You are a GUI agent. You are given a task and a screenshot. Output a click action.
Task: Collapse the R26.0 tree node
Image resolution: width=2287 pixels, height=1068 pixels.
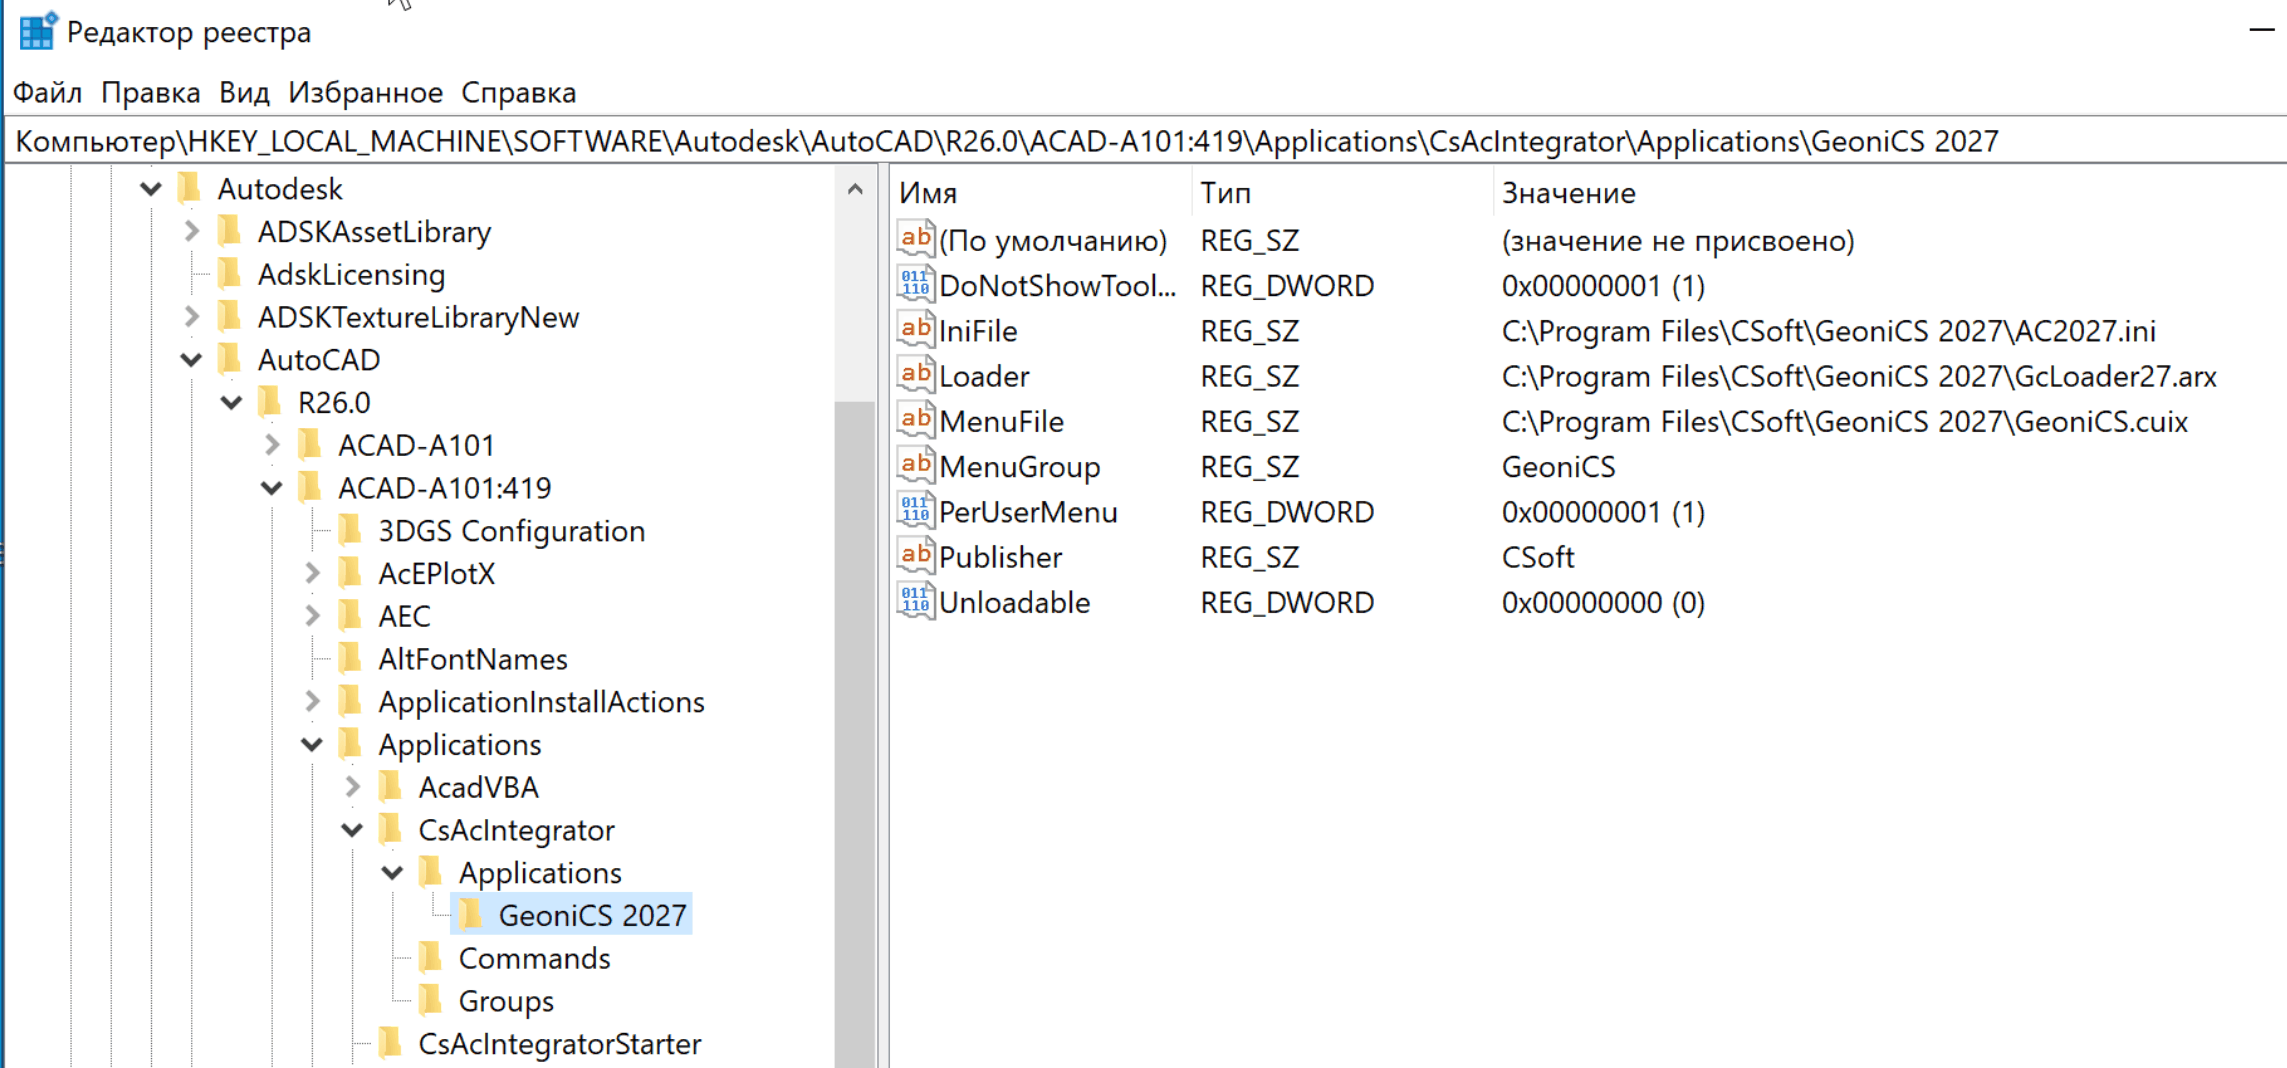pos(231,402)
